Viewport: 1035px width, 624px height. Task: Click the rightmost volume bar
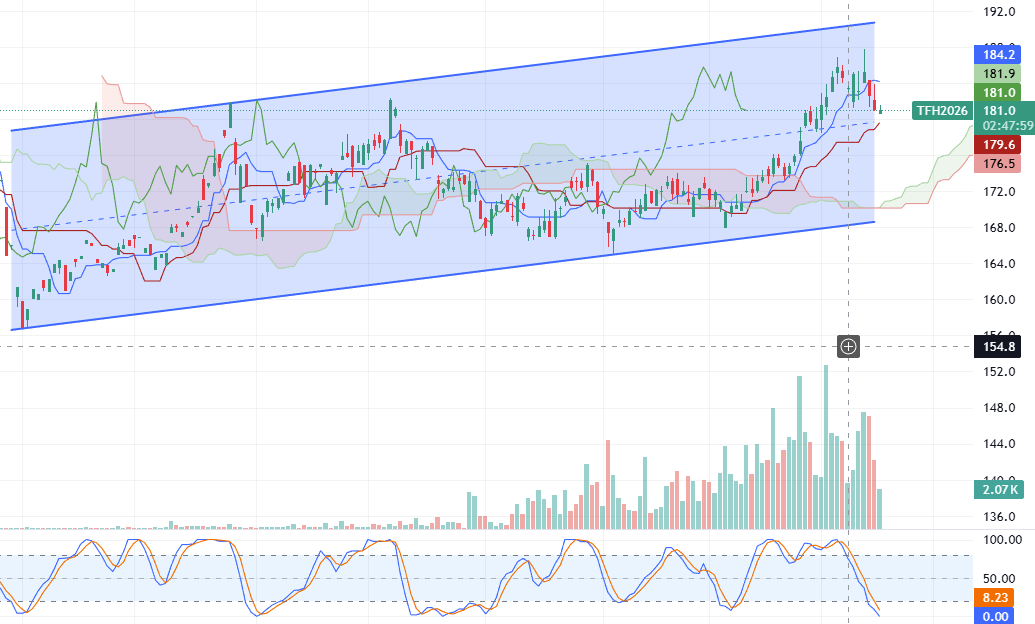click(x=880, y=508)
